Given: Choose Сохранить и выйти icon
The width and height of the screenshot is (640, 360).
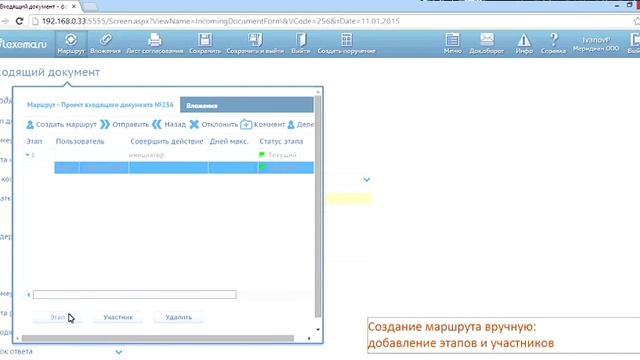Looking at the screenshot, I should pyautogui.click(x=255, y=44).
